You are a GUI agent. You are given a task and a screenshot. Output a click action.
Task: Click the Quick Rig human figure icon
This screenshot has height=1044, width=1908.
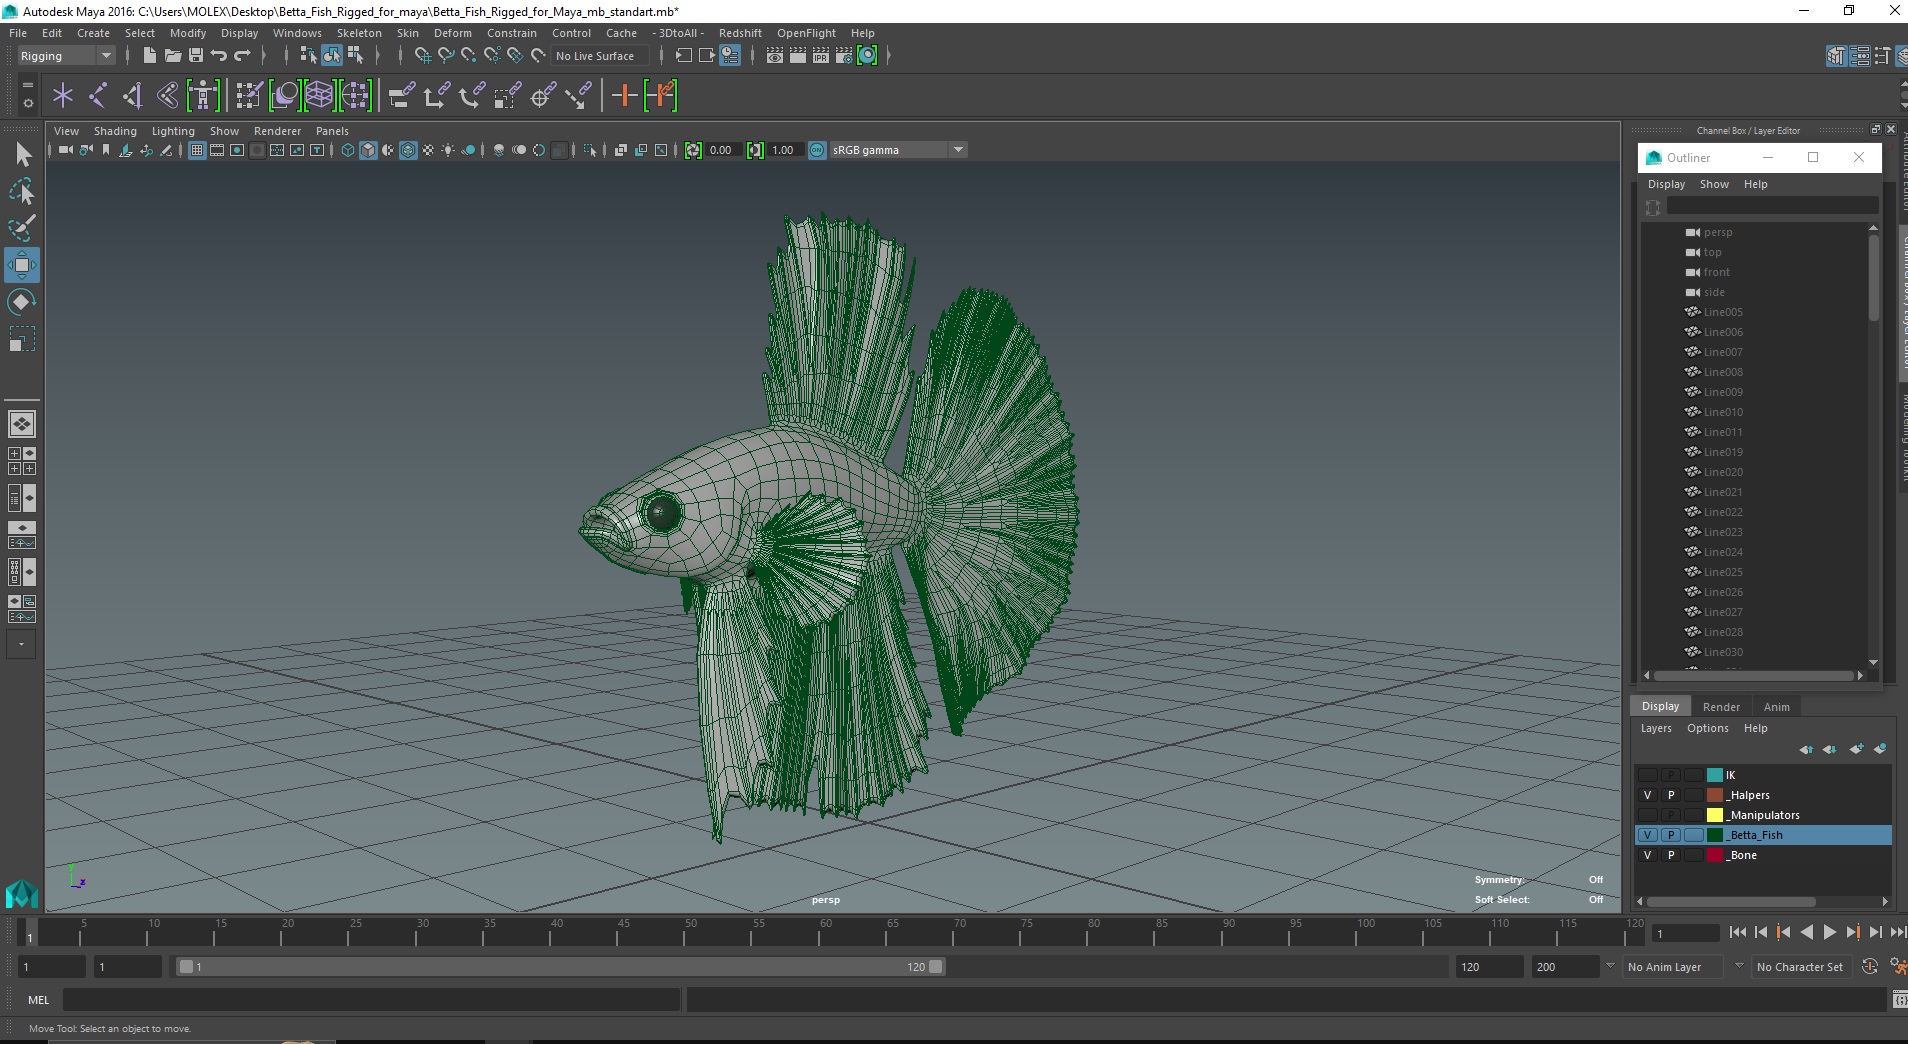pyautogui.click(x=203, y=96)
